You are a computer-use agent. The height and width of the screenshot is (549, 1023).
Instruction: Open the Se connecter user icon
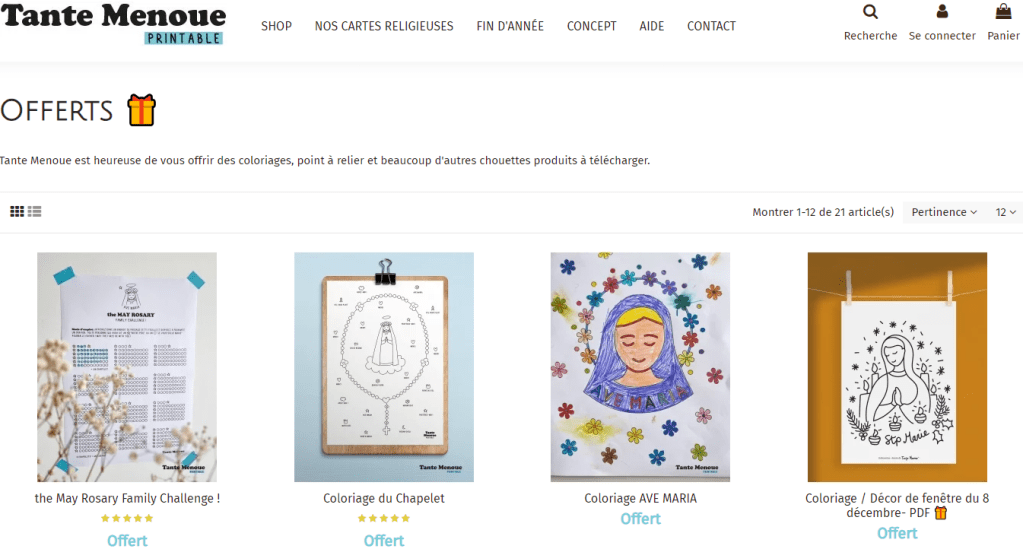coord(942,11)
